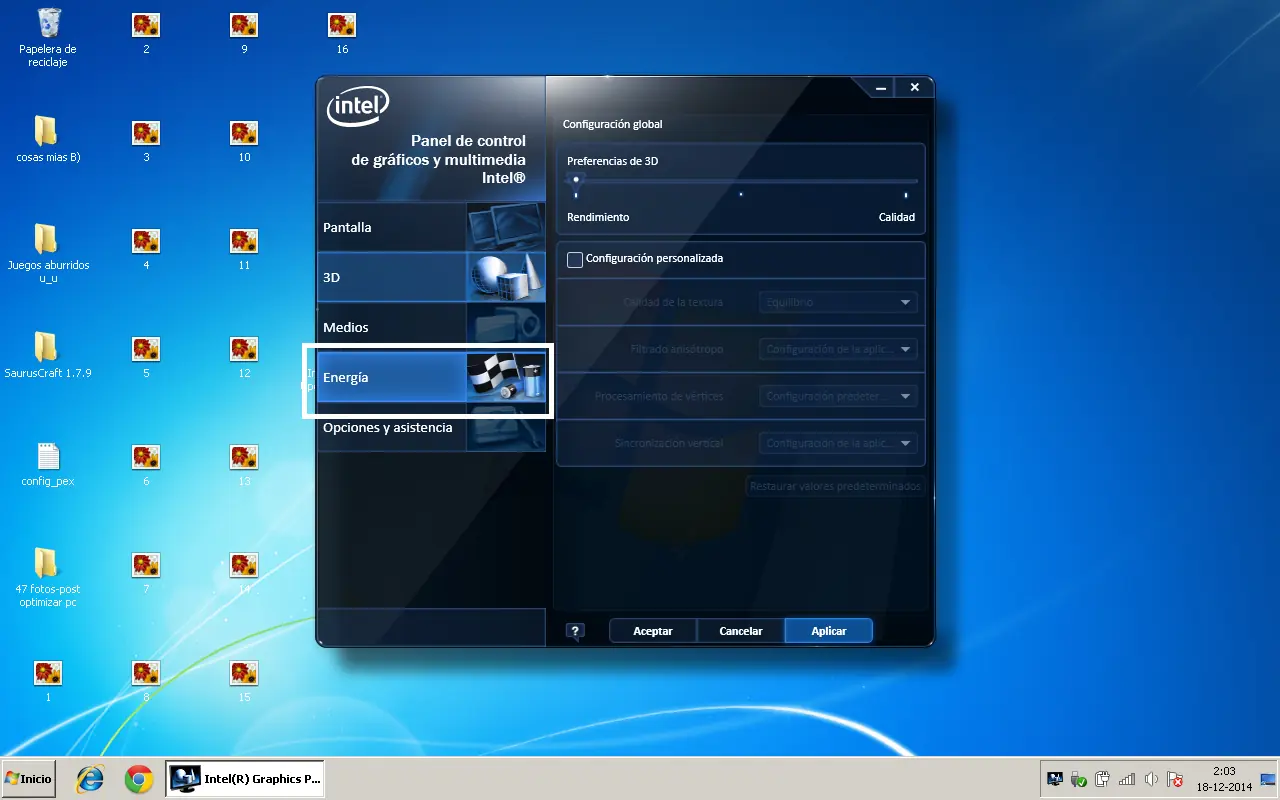The image size is (1280, 800).
Task: Open the Sincronización vertical dropdown
Action: (838, 443)
